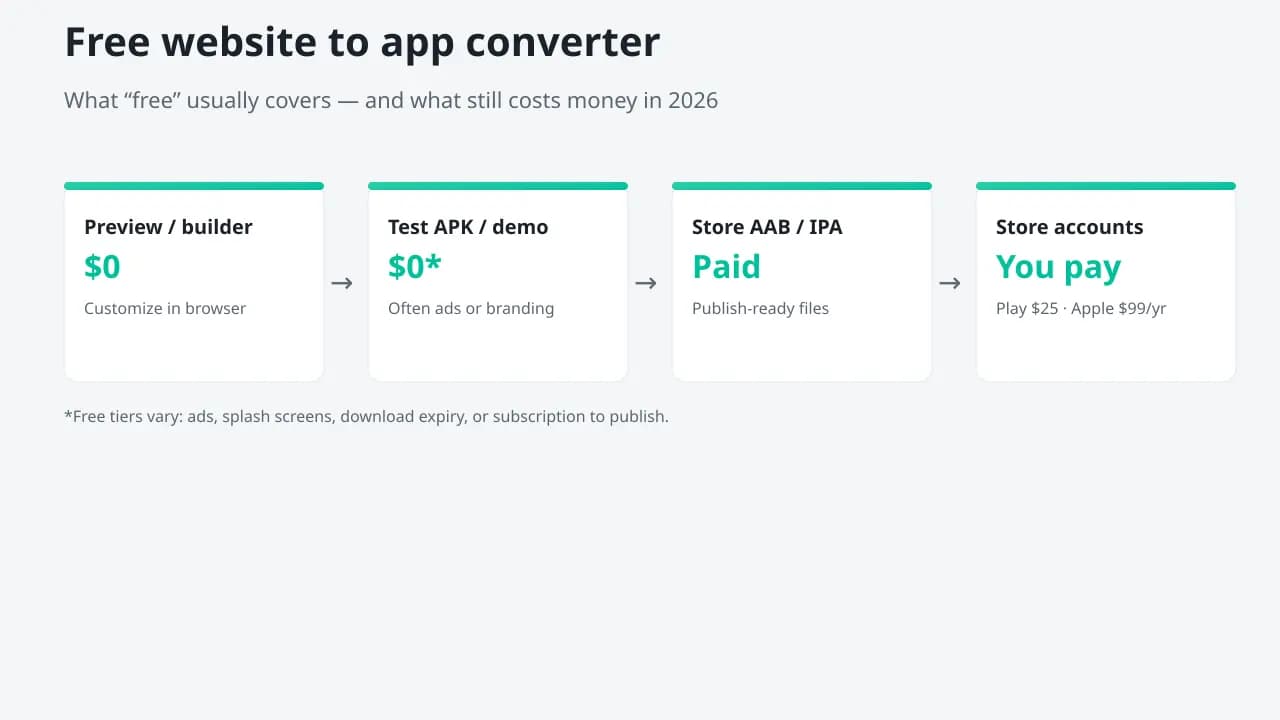The width and height of the screenshot is (1280, 720).
Task: Click 'Often ads or branding' text
Action: point(471,308)
